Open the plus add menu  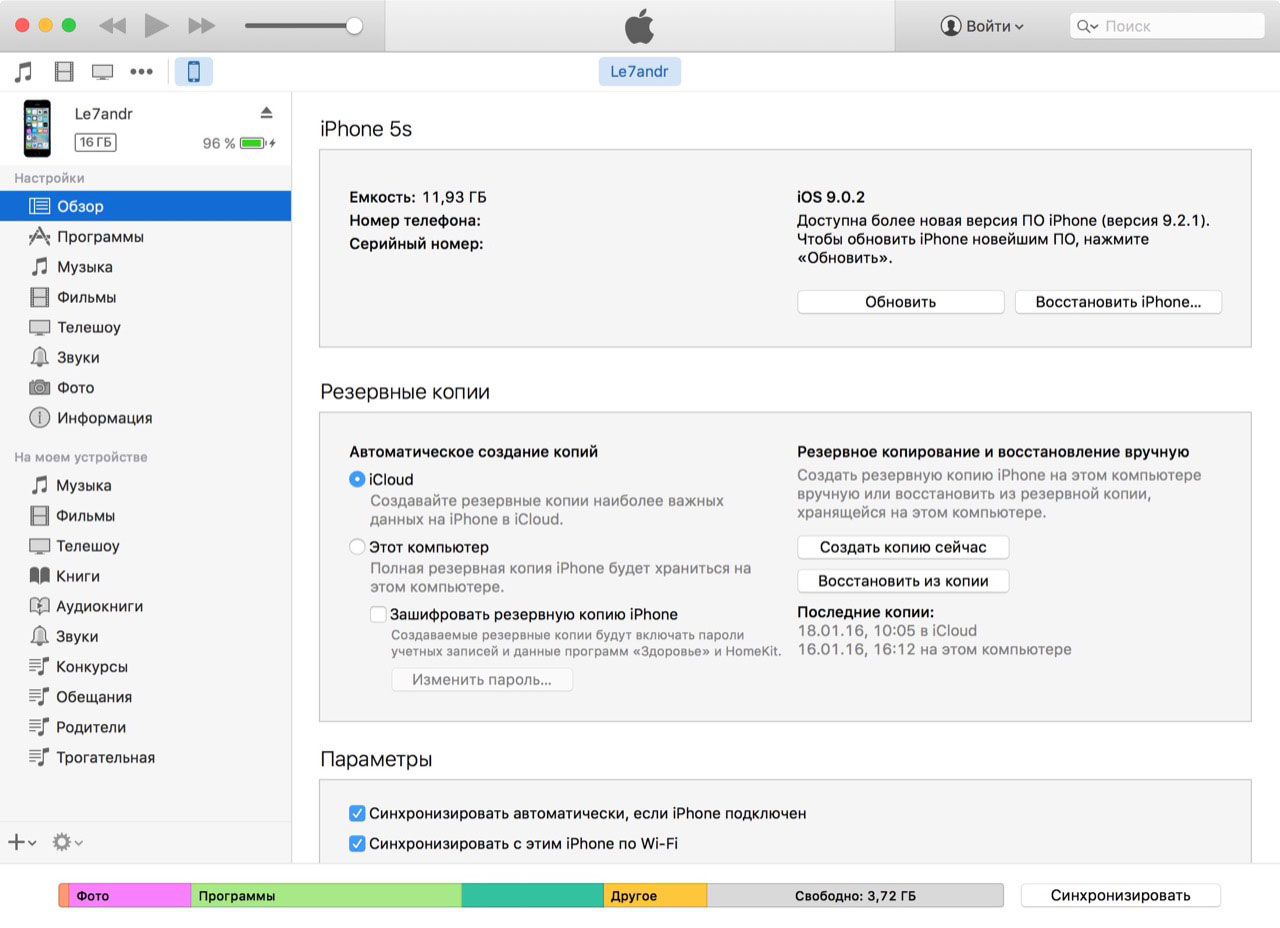(x=22, y=842)
